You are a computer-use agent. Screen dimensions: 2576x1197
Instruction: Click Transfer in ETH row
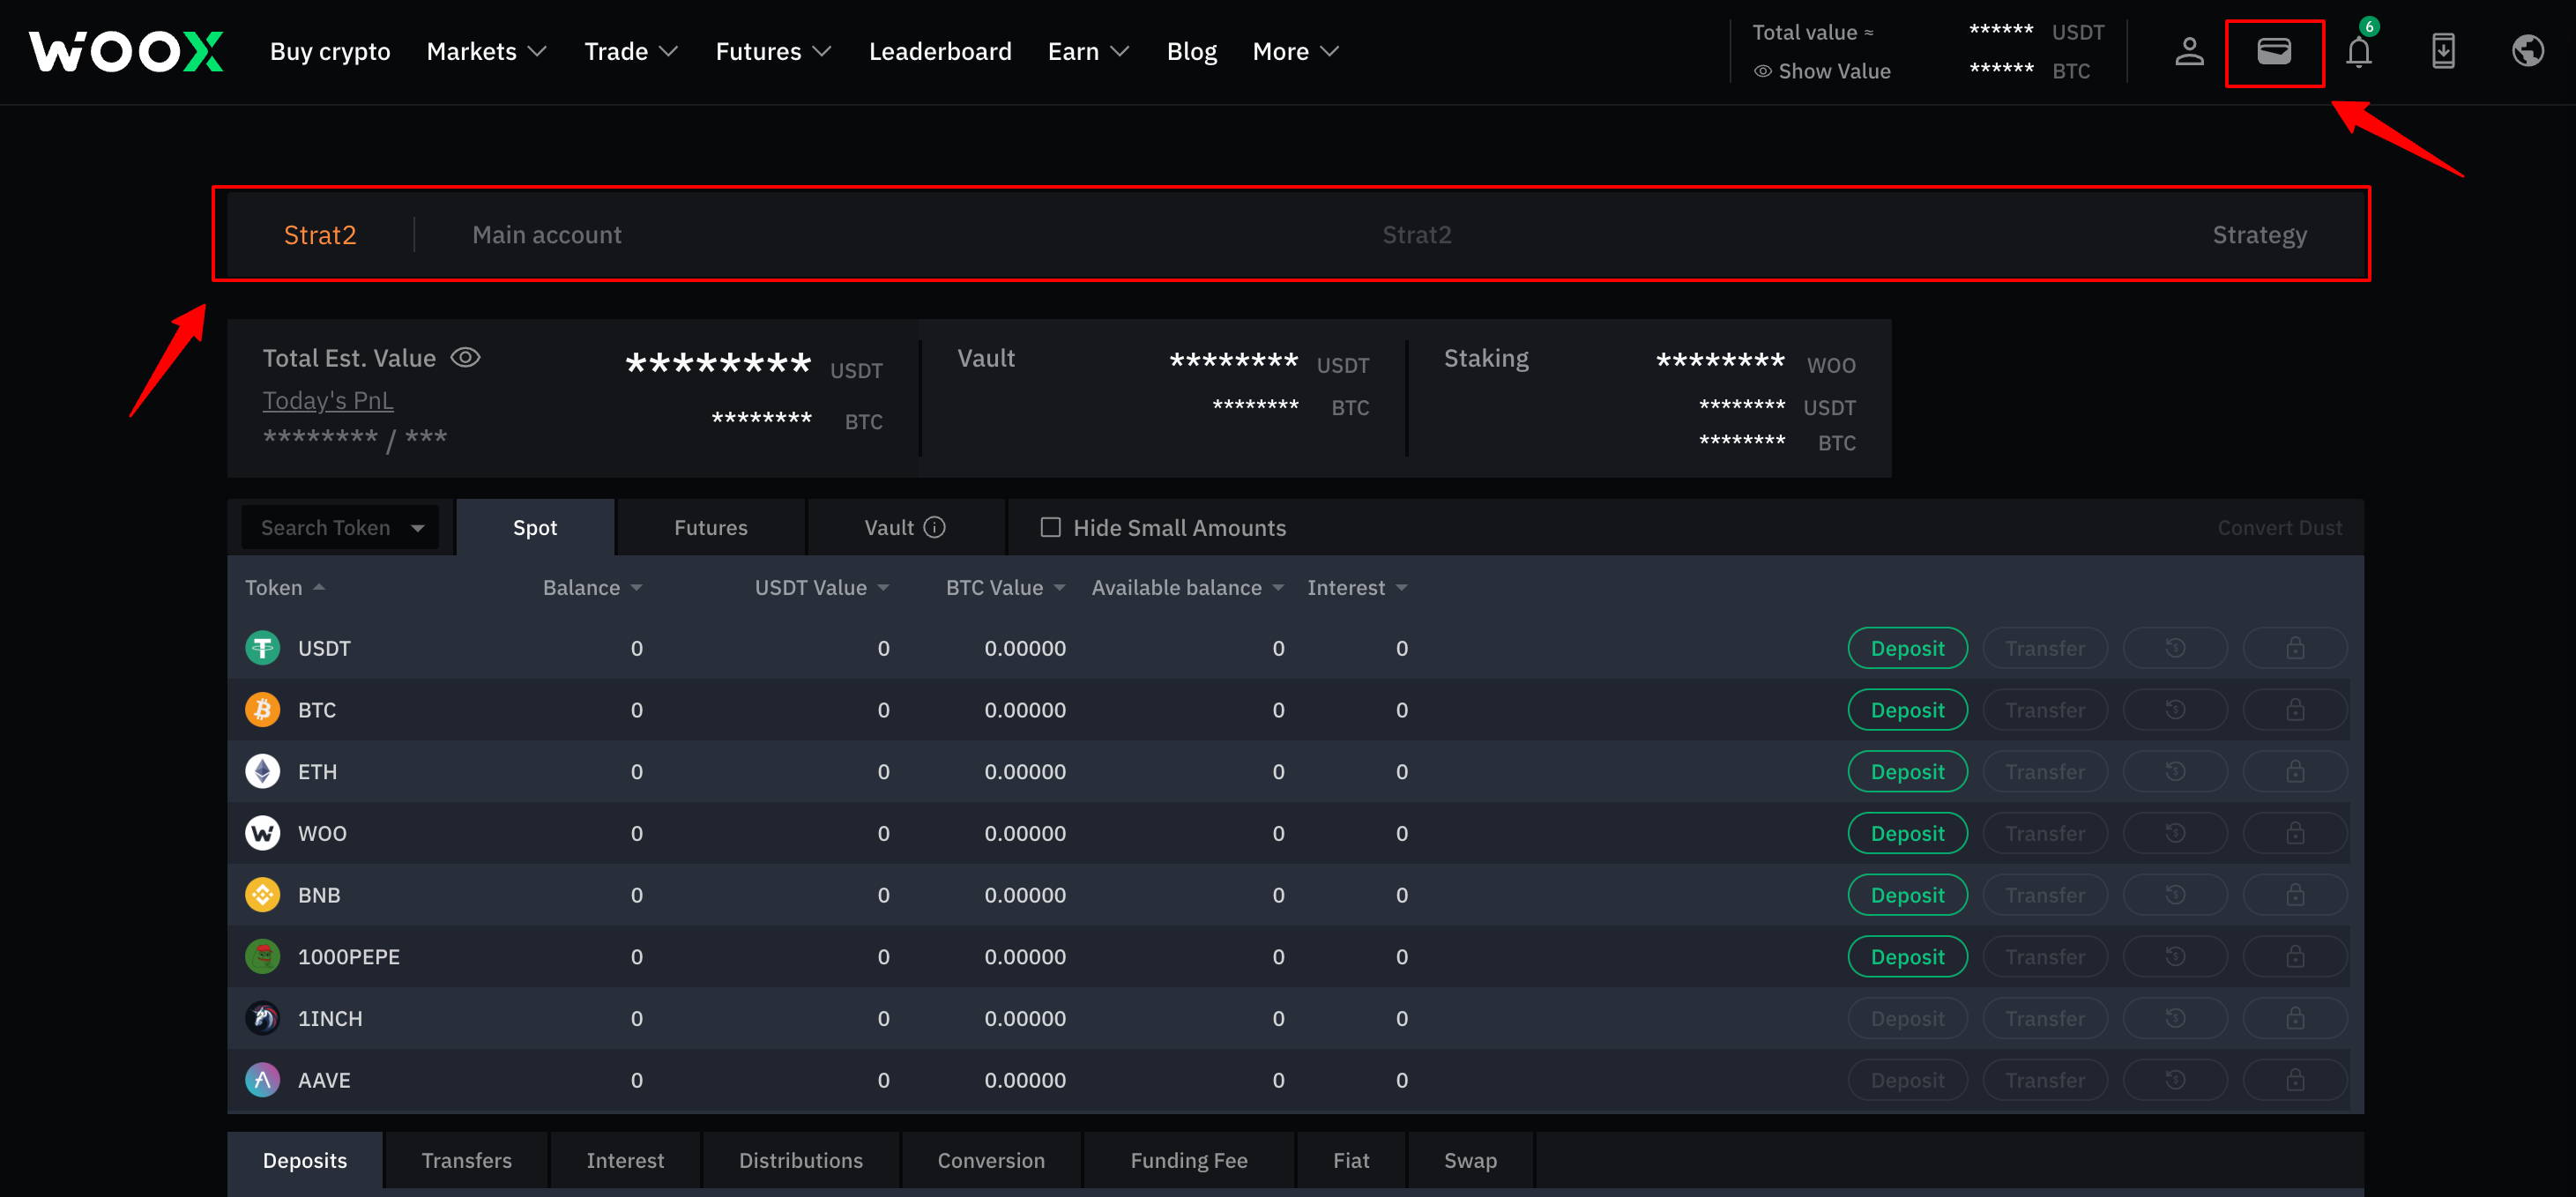click(x=2045, y=772)
